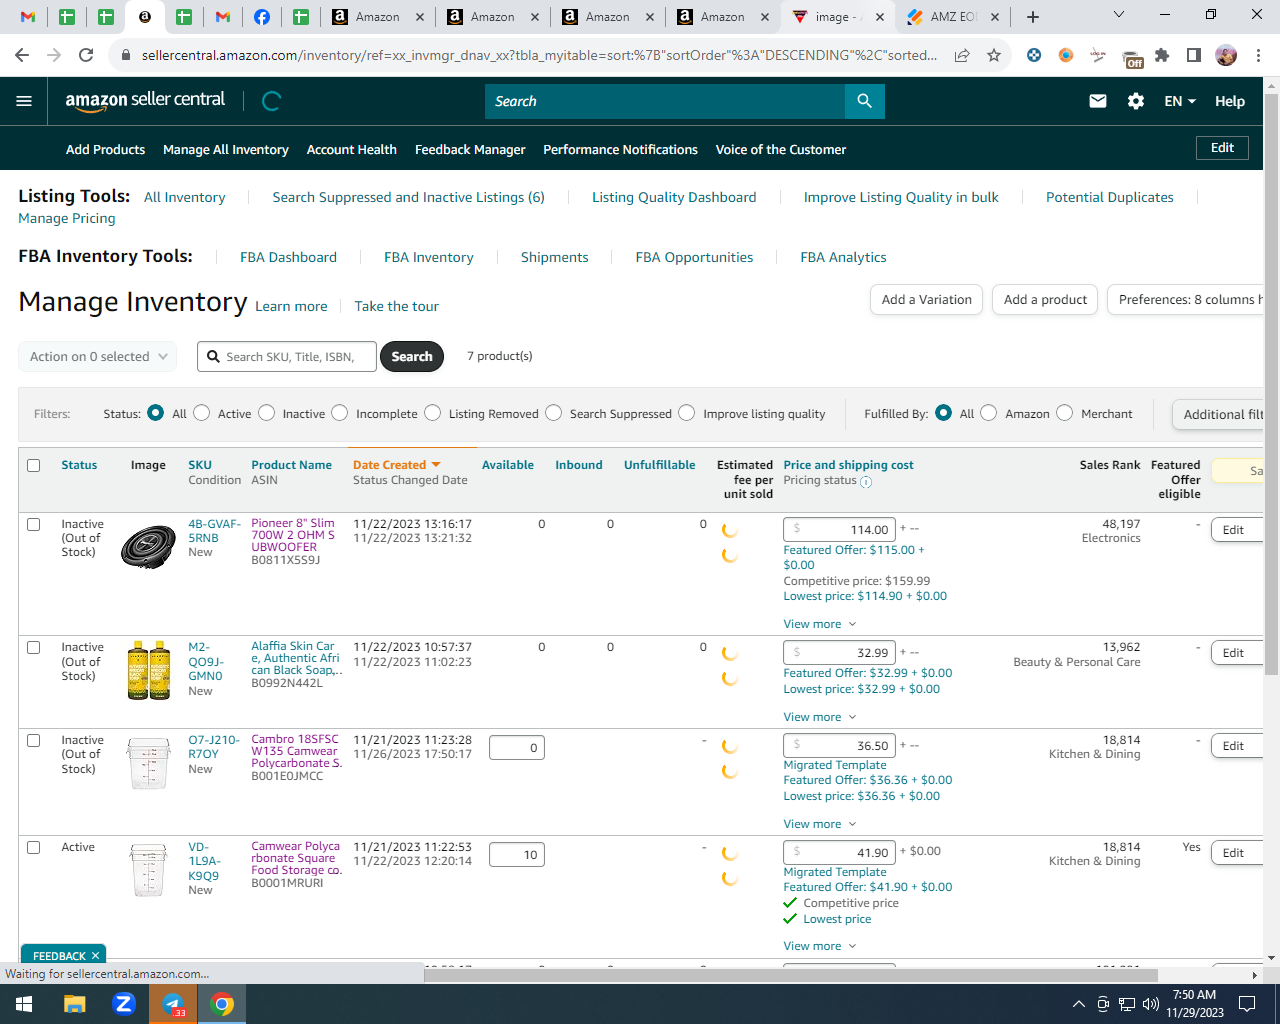
Task: Open the Seller Central hamburger menu
Action: (24, 101)
